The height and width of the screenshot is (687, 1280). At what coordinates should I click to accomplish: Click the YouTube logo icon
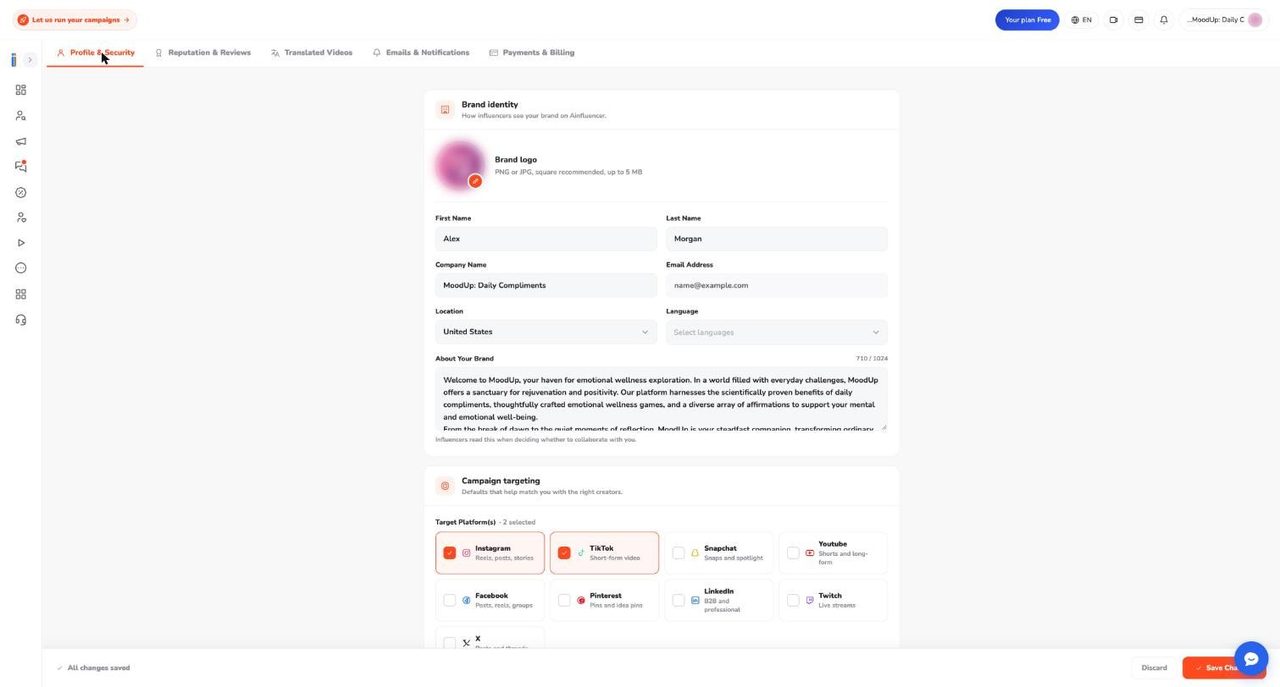coord(810,553)
